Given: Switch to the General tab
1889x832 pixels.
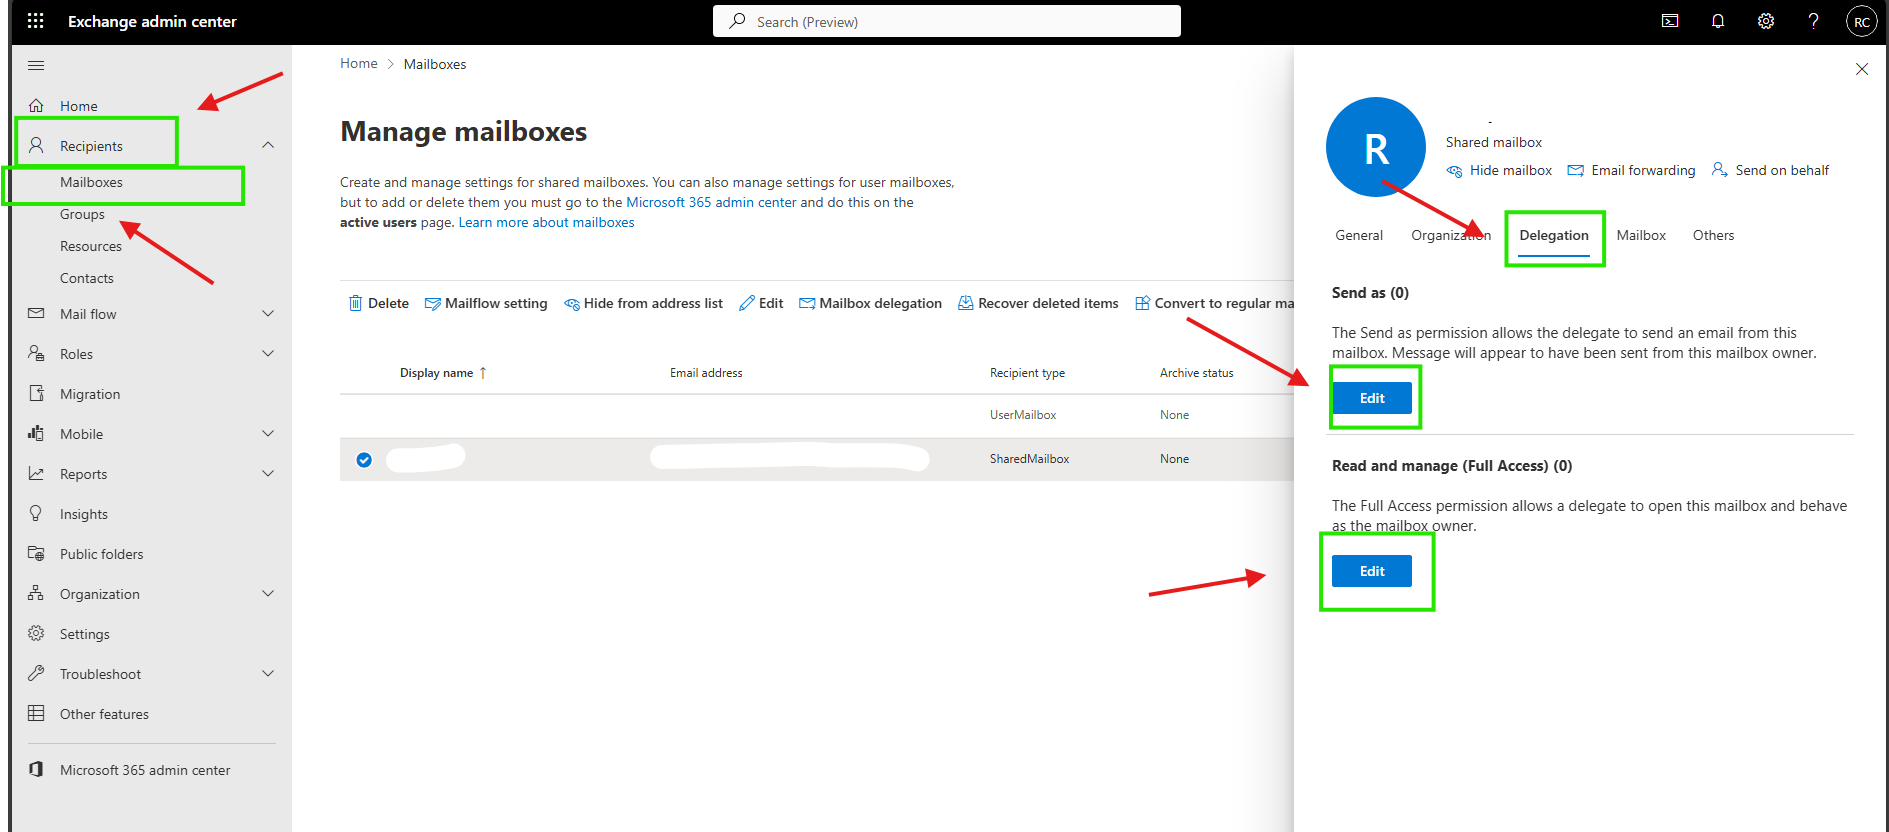Looking at the screenshot, I should point(1359,236).
